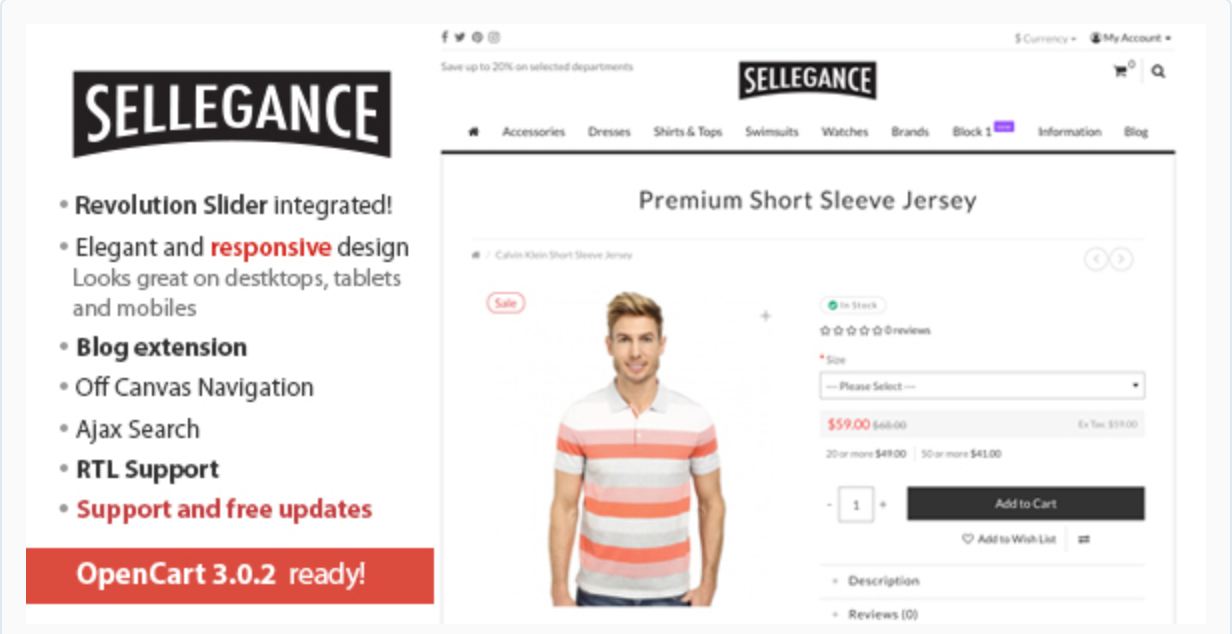Click the compare arrows icon
Image resolution: width=1232 pixels, height=634 pixels.
(x=1084, y=539)
